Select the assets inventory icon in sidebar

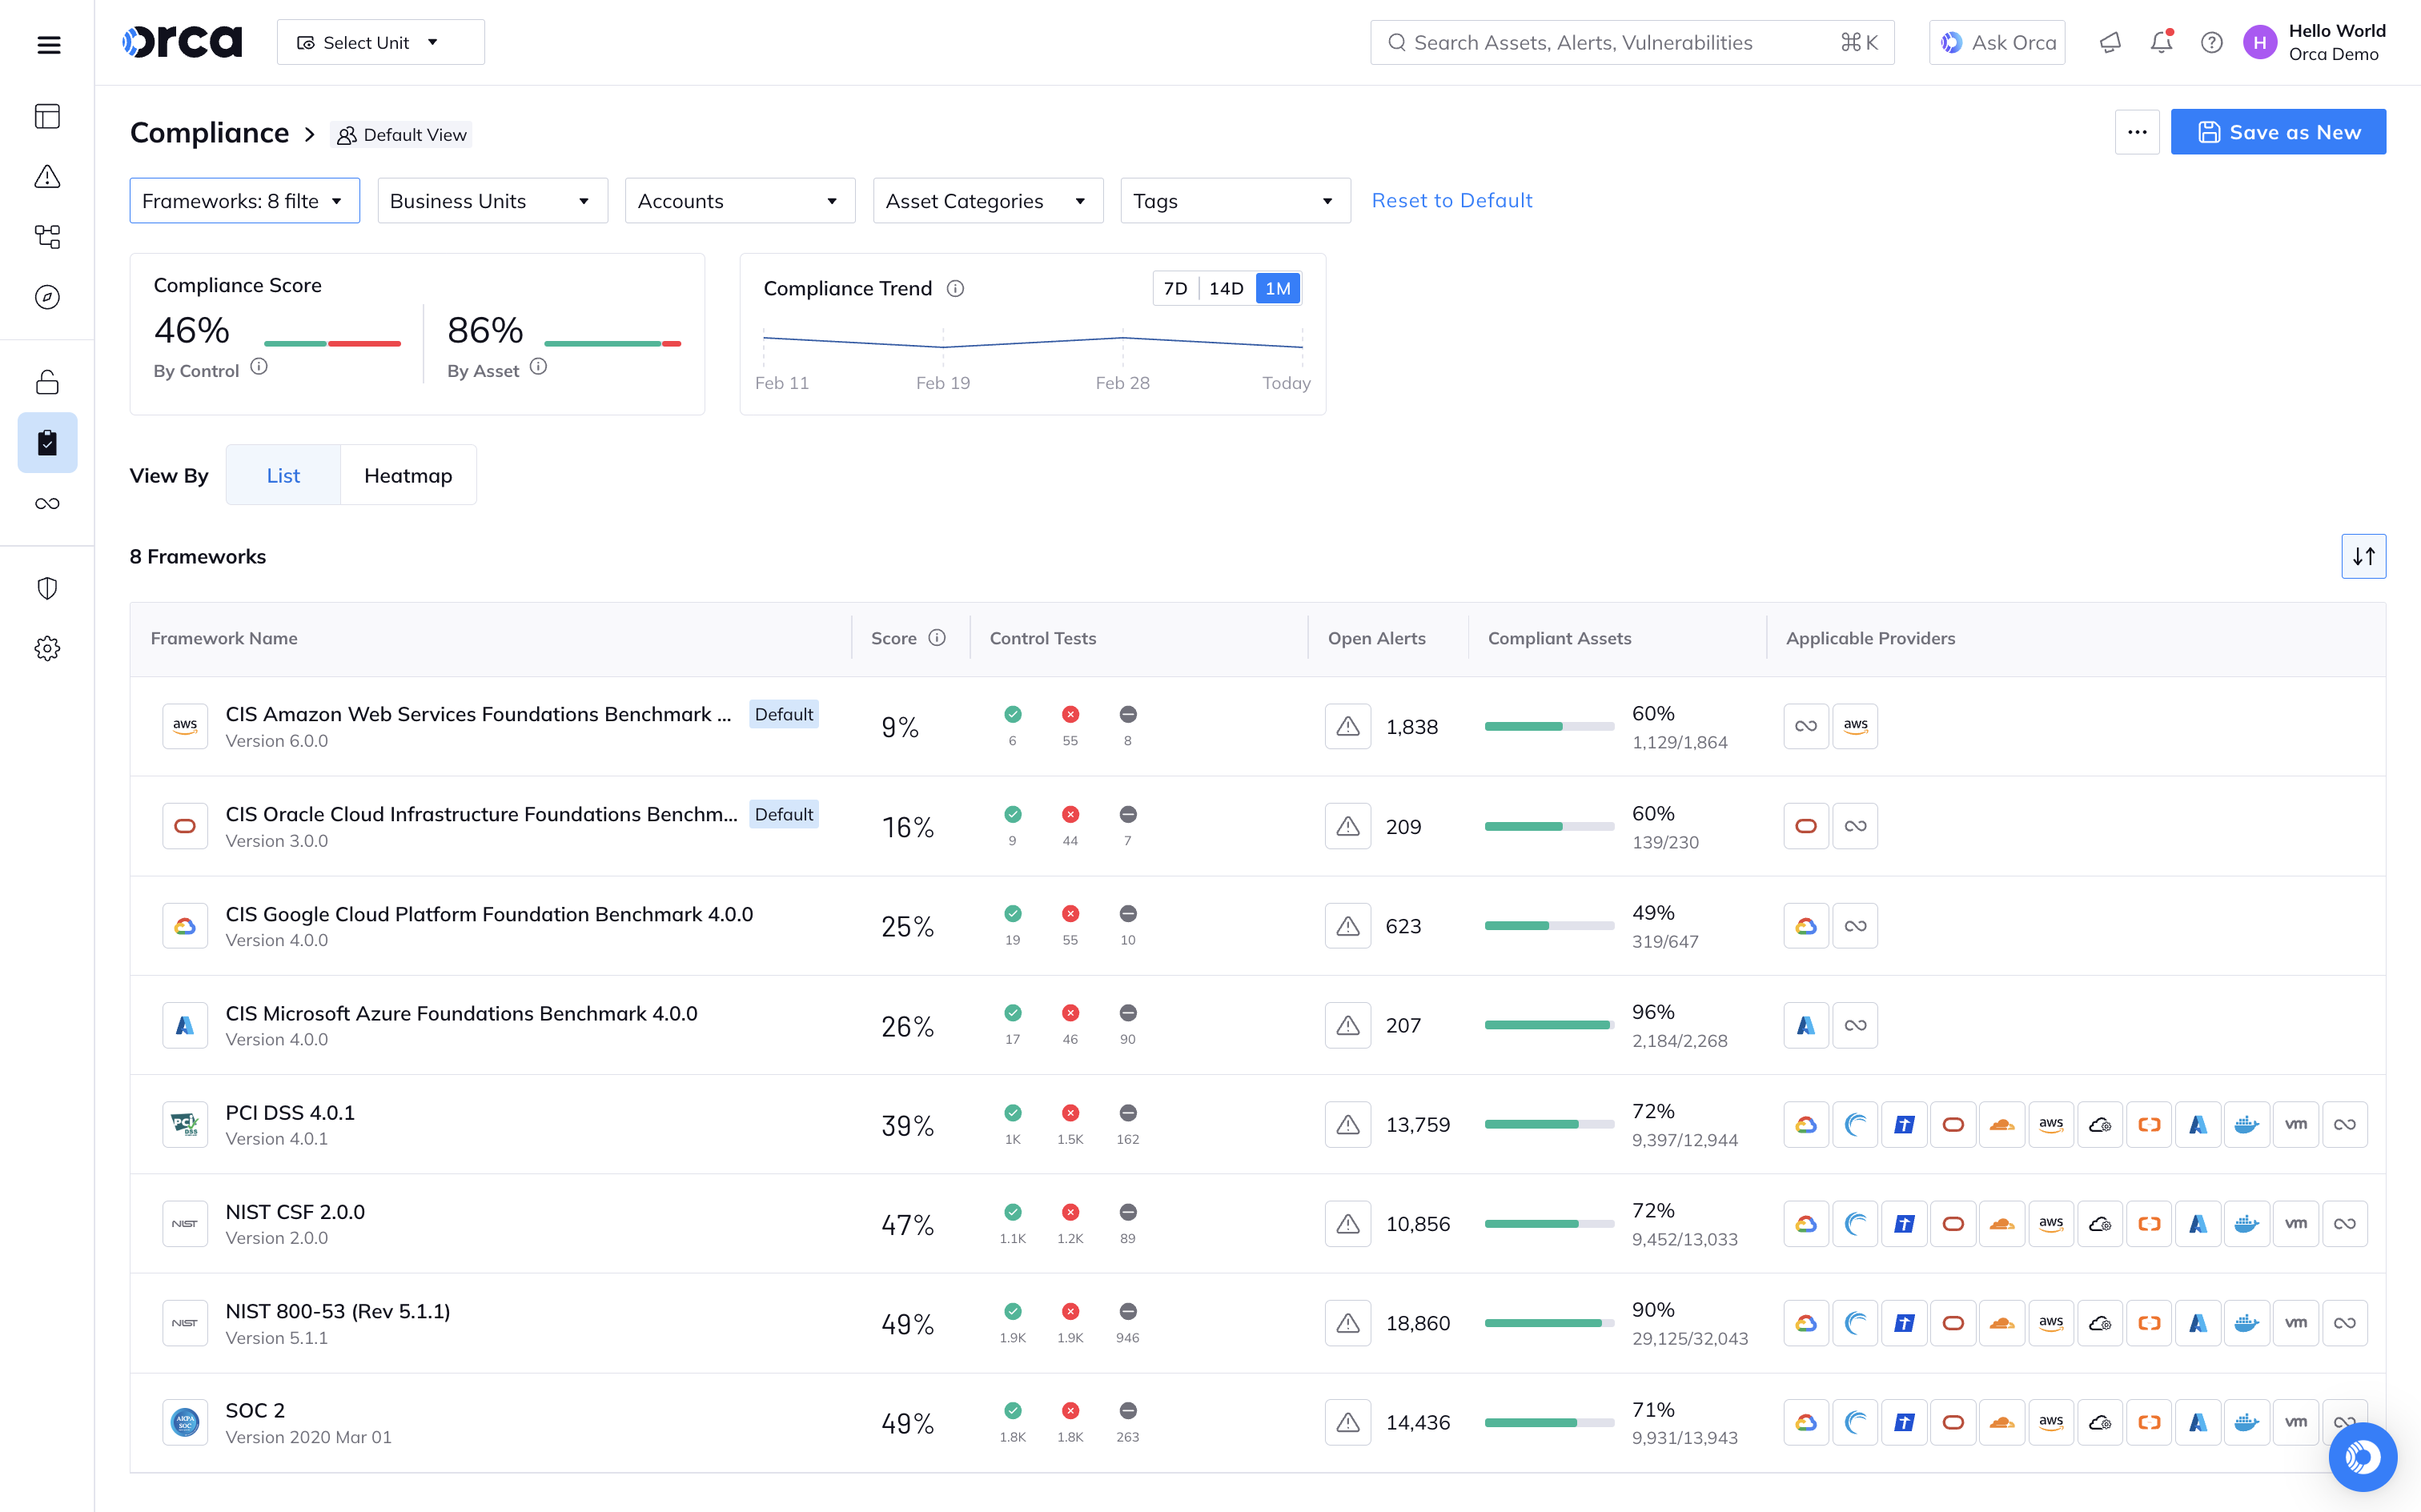pos(47,237)
